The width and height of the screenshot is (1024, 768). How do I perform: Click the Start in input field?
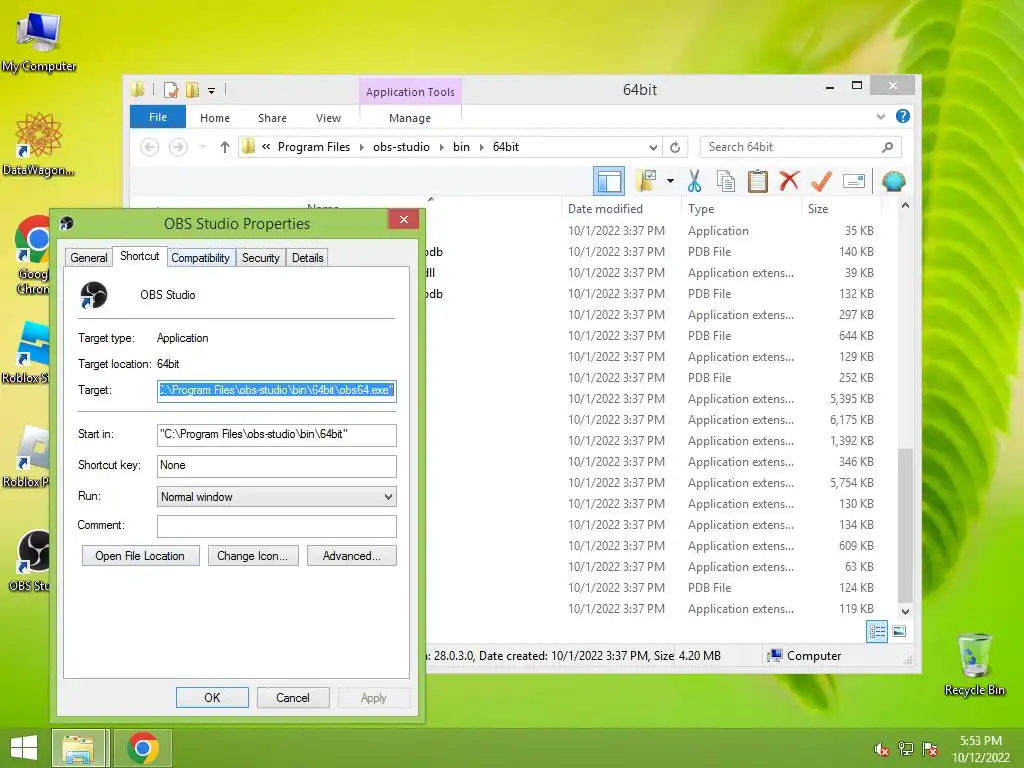[276, 435]
